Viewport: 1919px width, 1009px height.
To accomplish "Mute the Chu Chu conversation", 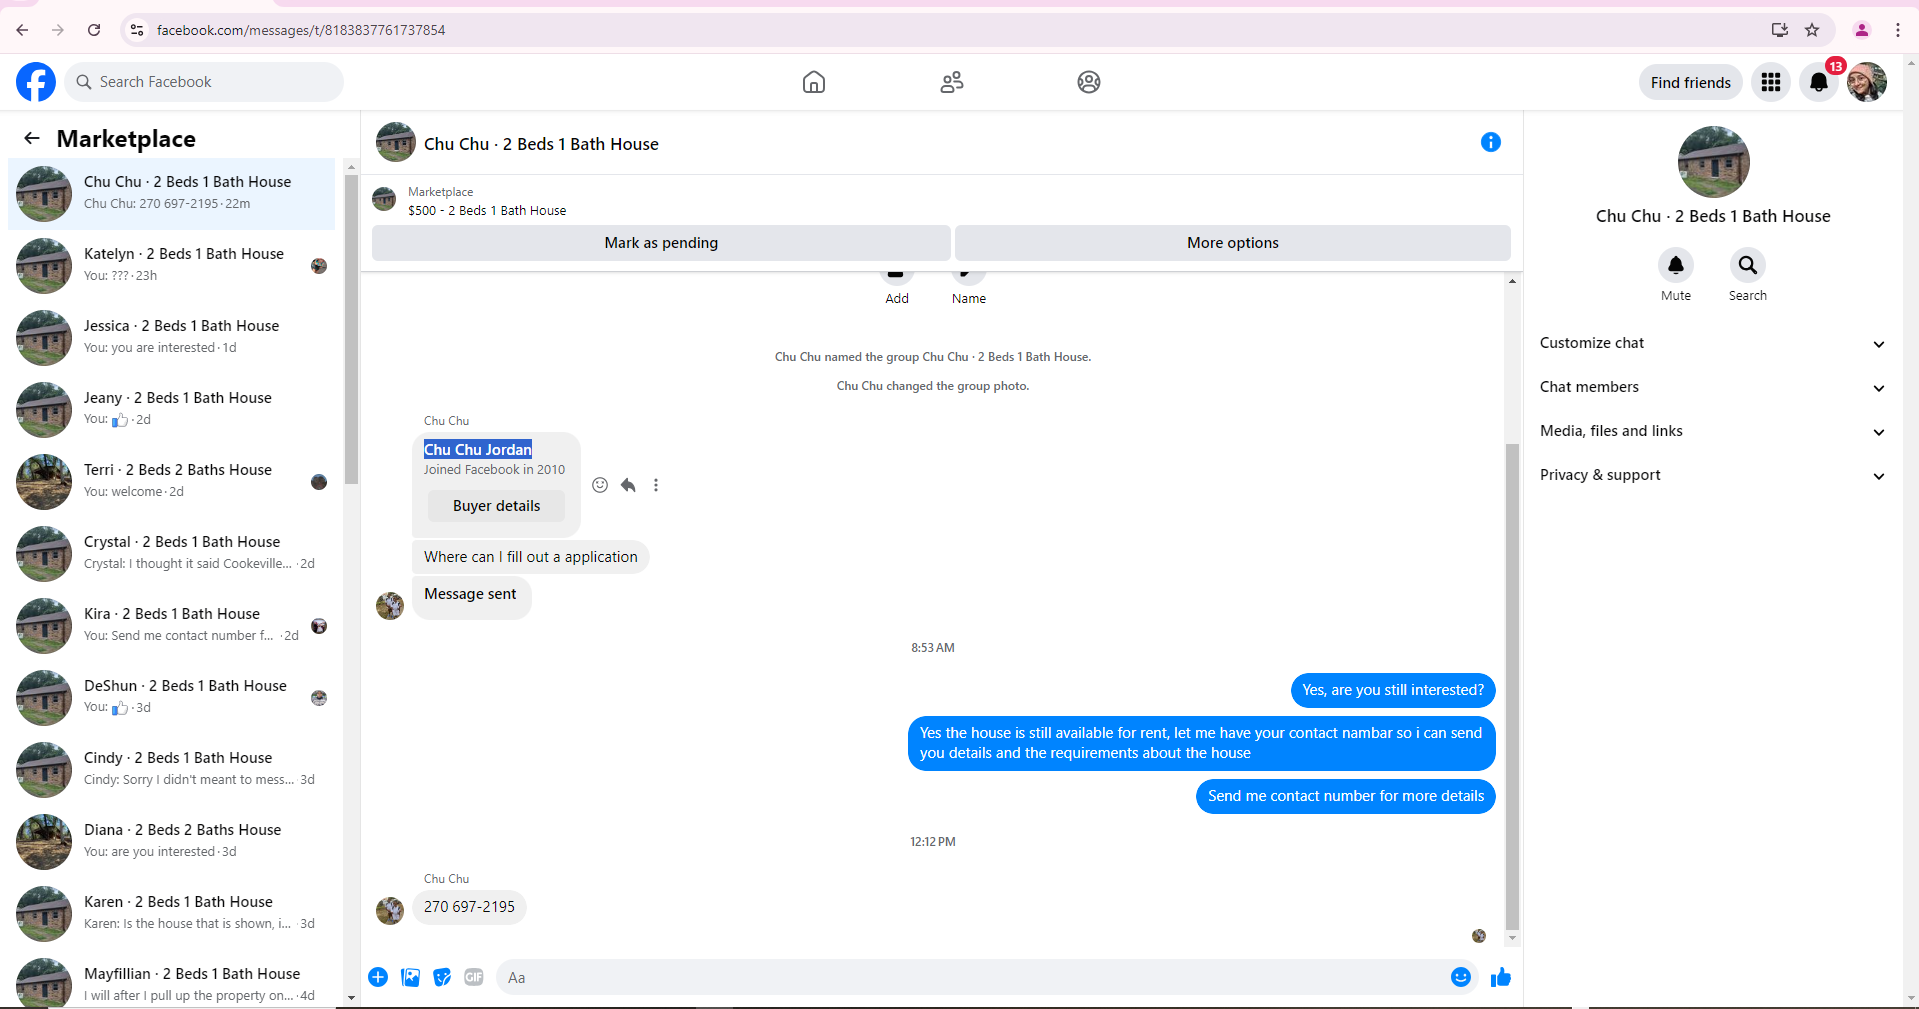I will 1676,265.
